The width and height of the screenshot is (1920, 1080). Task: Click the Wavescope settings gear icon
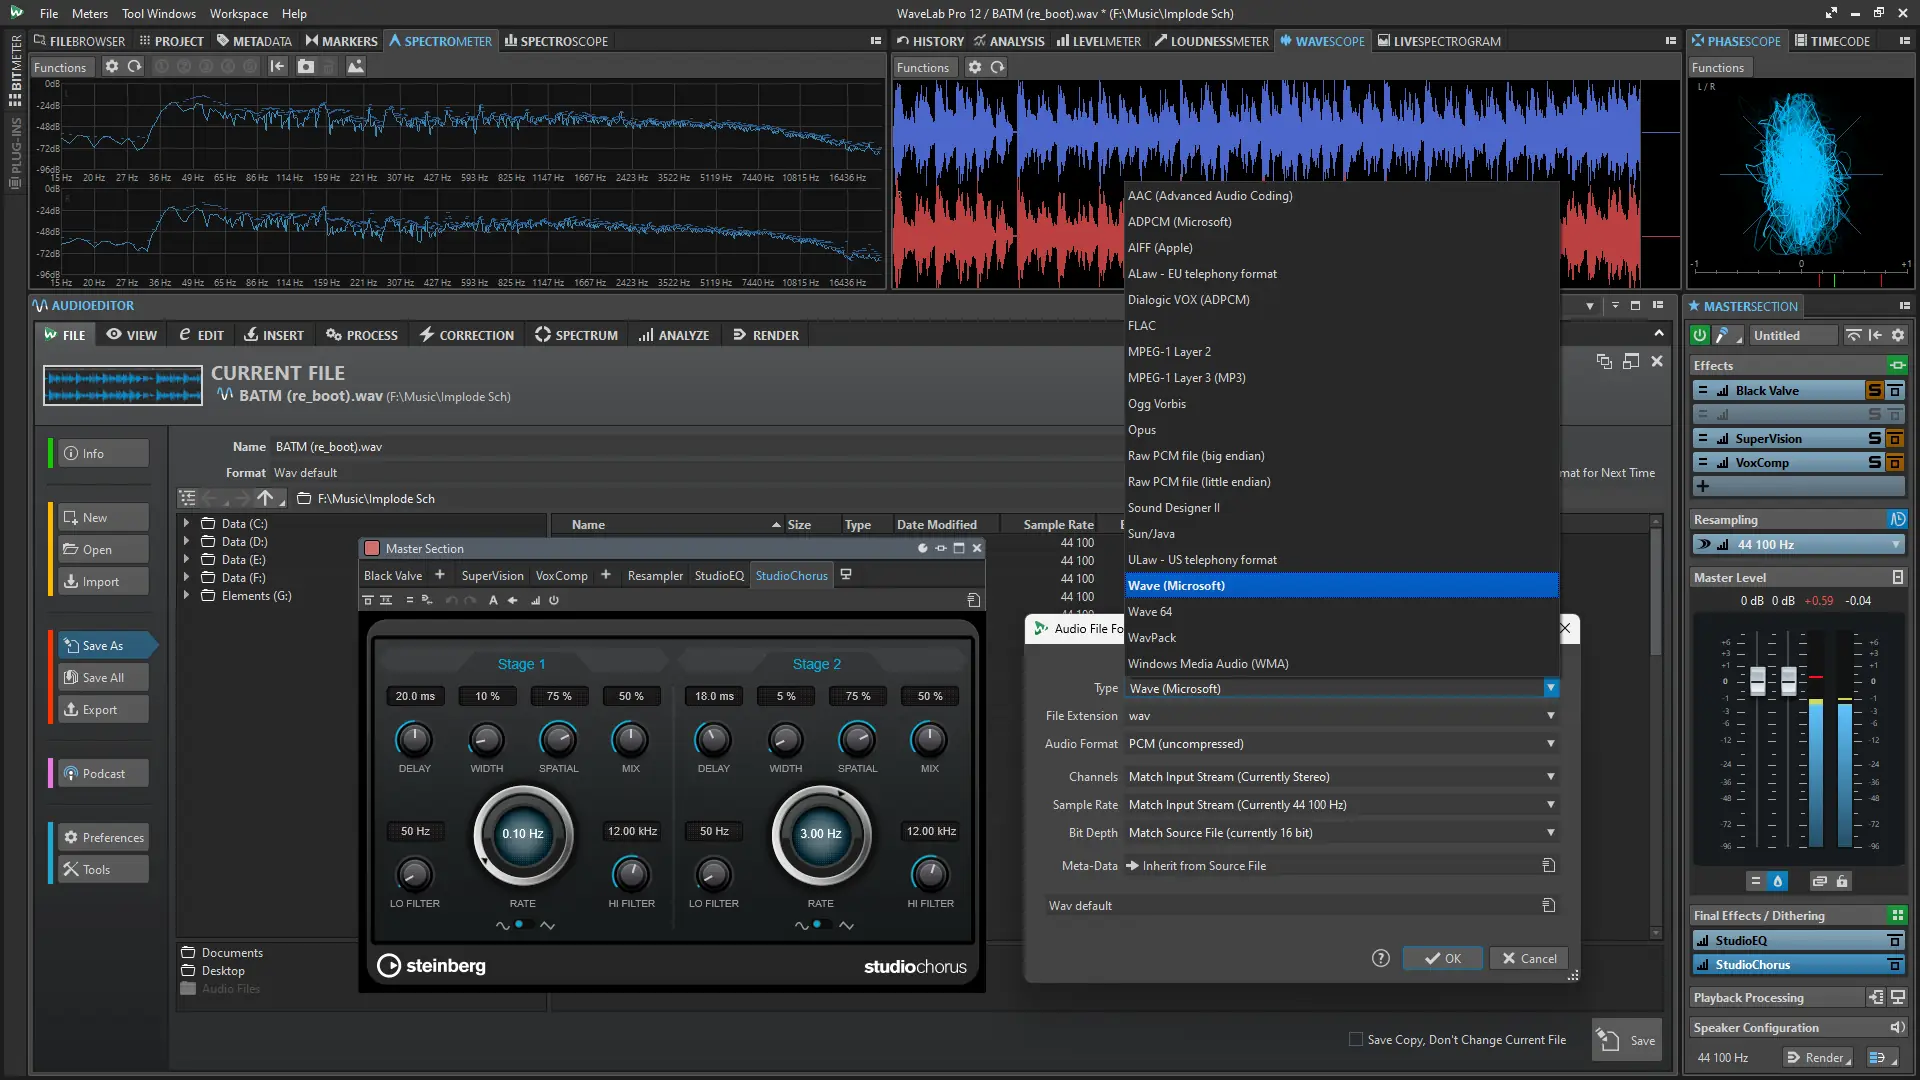[x=975, y=67]
